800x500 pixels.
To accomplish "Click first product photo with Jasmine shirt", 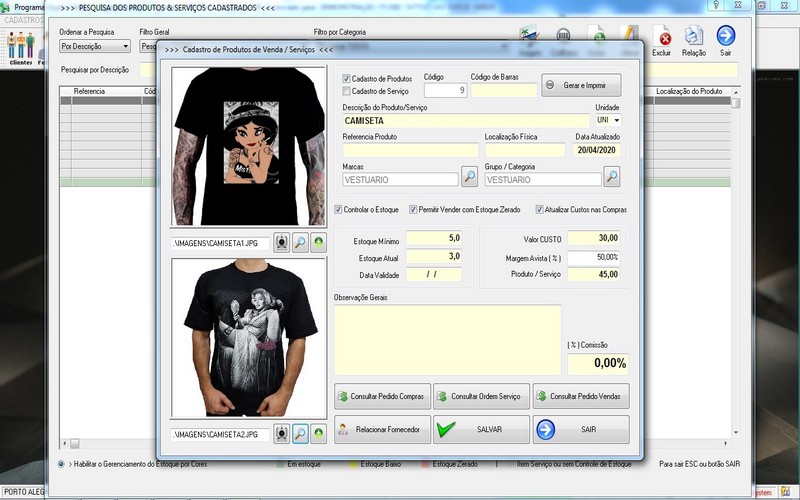I will (249, 146).
